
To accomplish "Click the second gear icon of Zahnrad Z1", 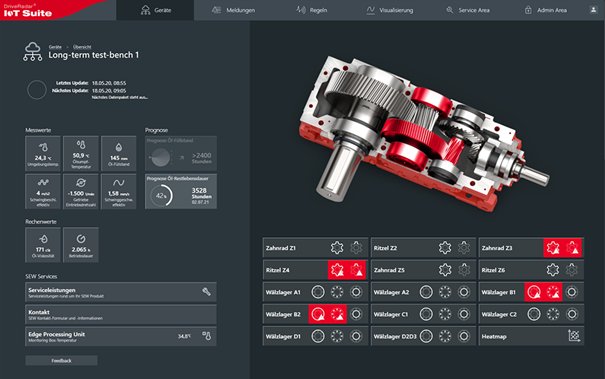I will pyautogui.click(x=356, y=248).
